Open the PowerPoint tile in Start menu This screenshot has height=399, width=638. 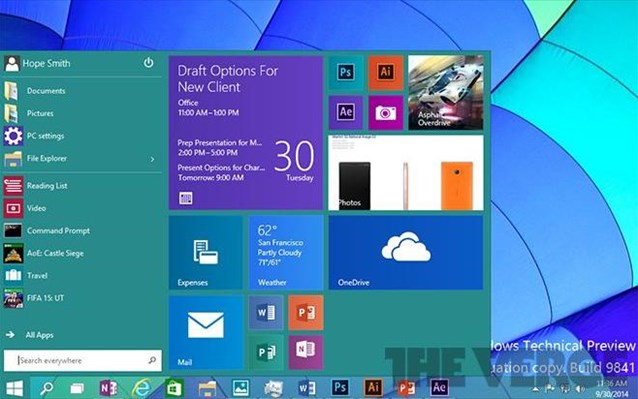click(306, 312)
